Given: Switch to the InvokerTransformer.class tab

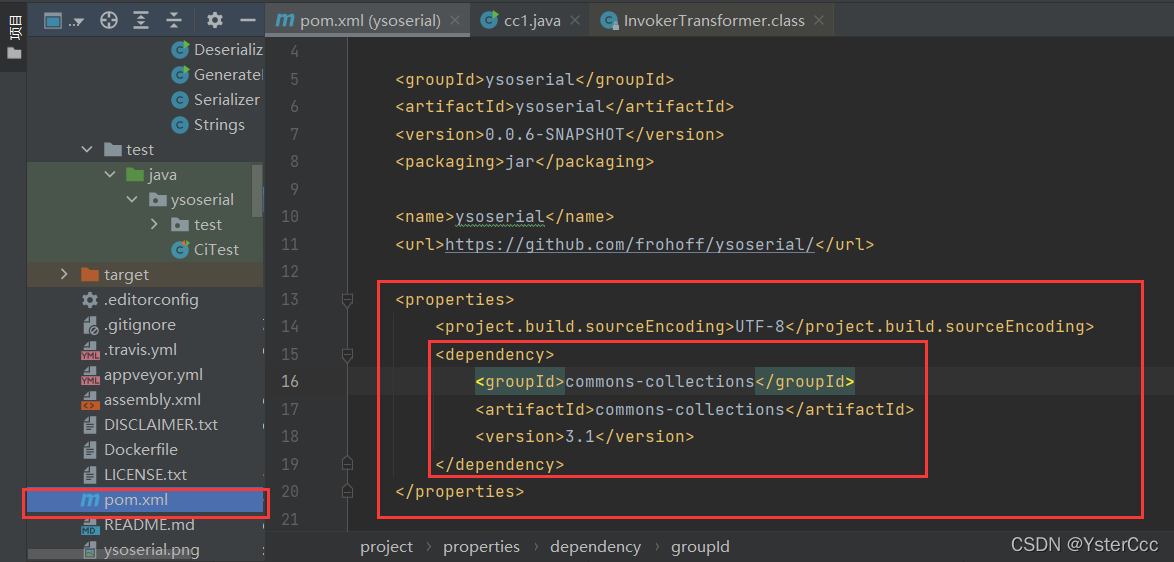Looking at the screenshot, I should coord(711,21).
